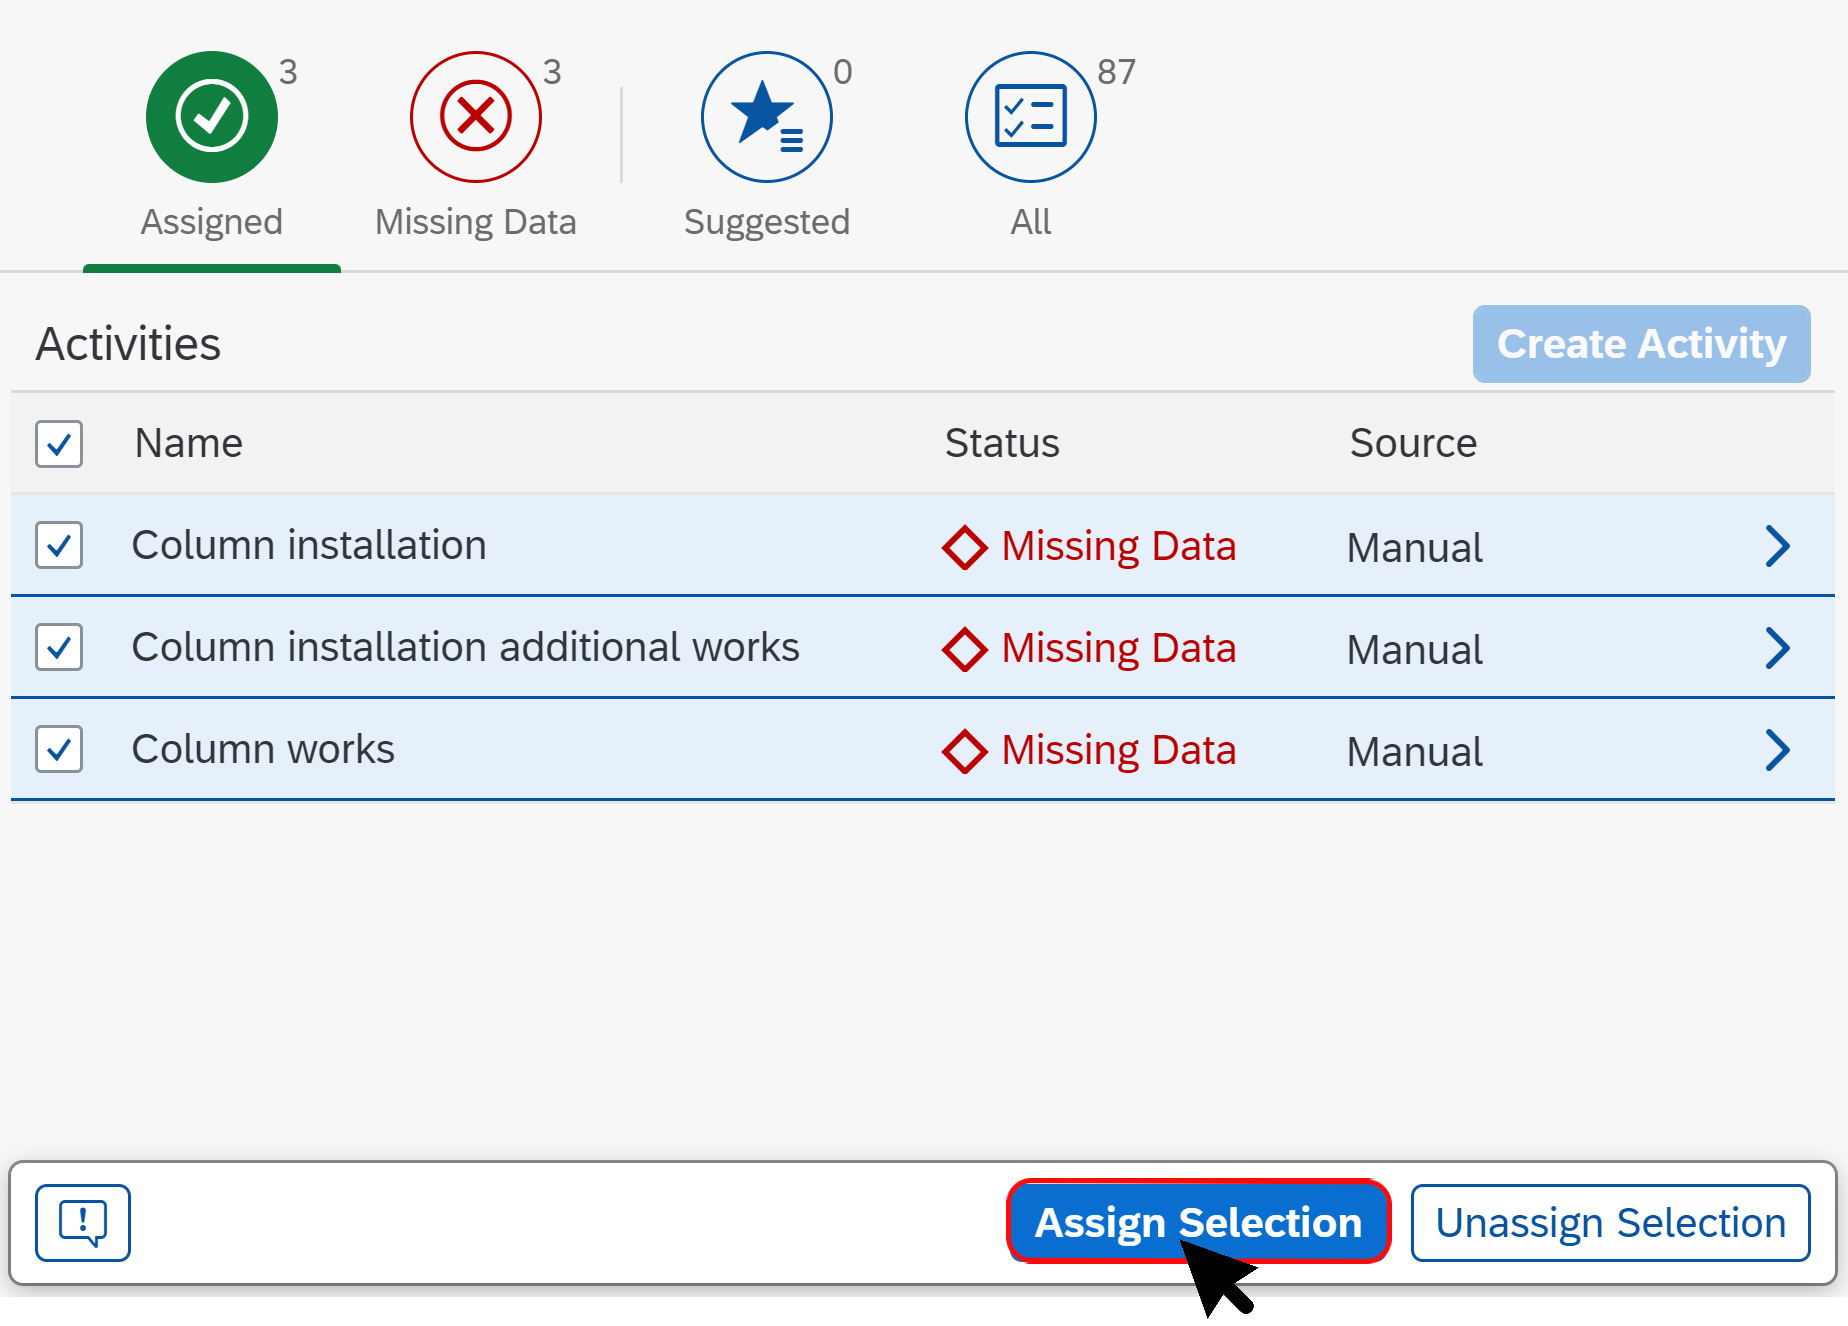Switch to the Suggested tab label
Screen dimensions: 1848x1326
point(767,222)
